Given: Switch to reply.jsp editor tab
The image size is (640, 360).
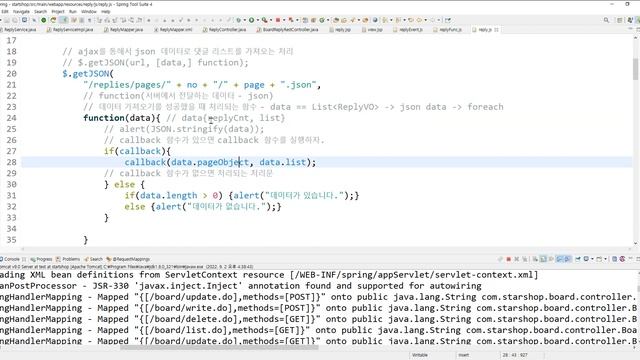Looking at the screenshot, I should (x=340, y=30).
